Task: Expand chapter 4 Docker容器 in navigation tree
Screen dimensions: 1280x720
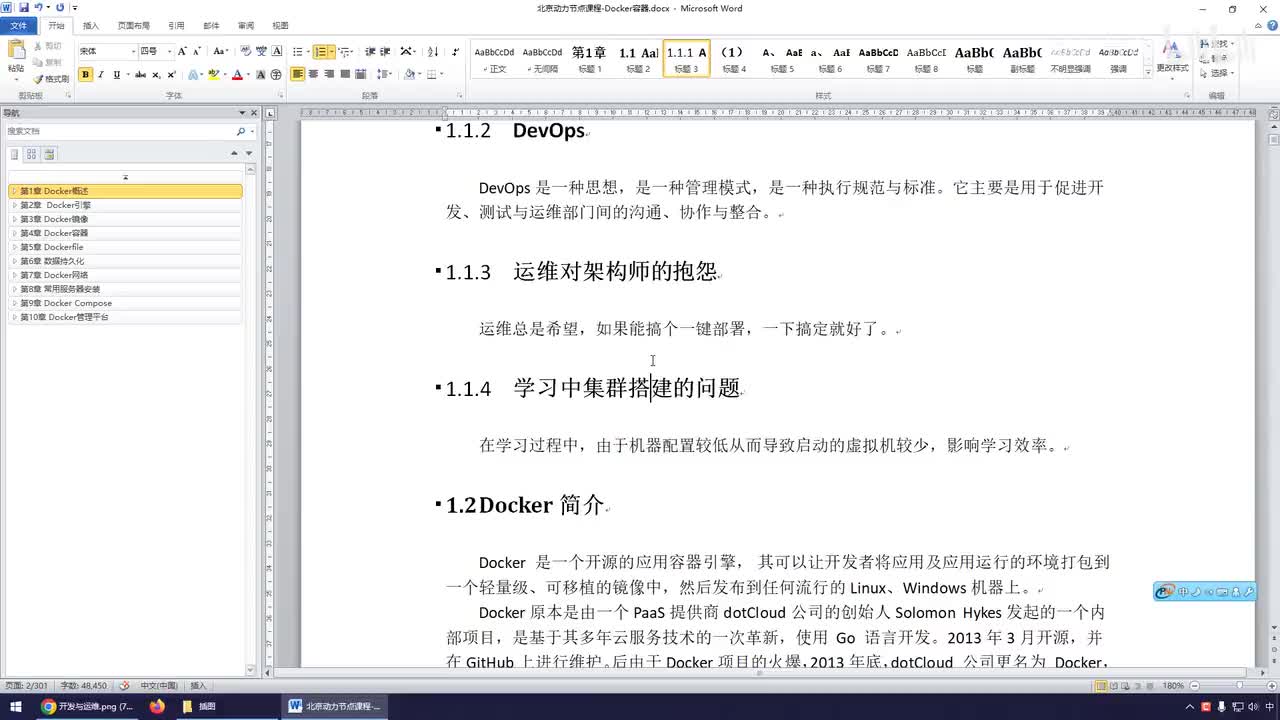Action: coord(14,233)
